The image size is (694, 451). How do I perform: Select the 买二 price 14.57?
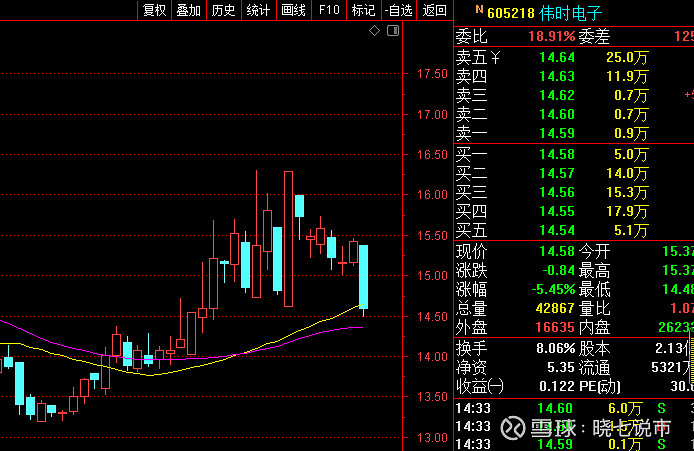[x=557, y=173]
